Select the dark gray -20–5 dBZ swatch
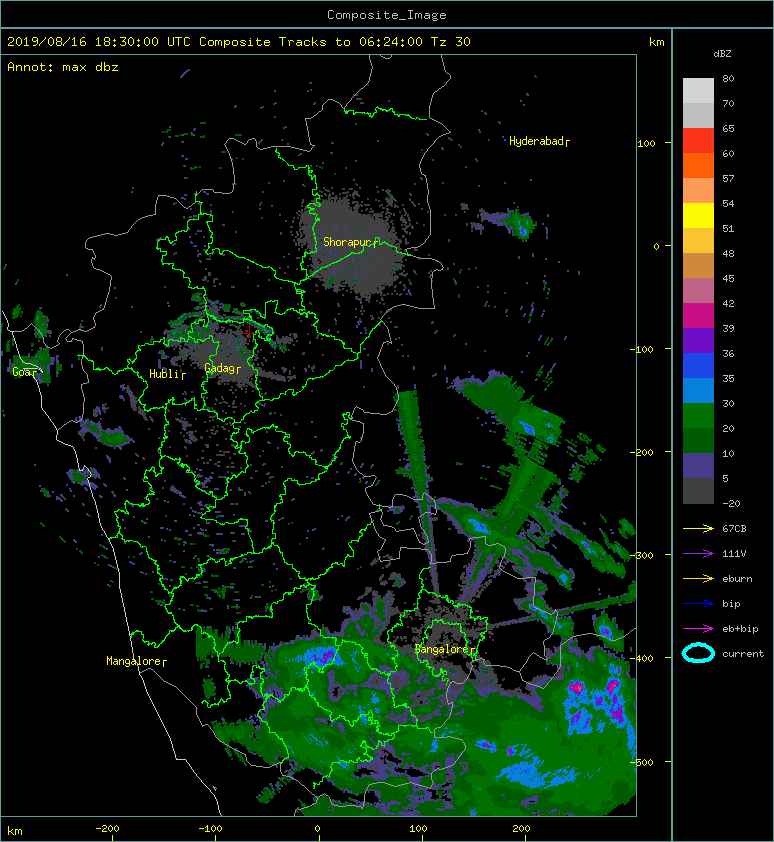This screenshot has height=842, width=774. pyautogui.click(x=698, y=490)
